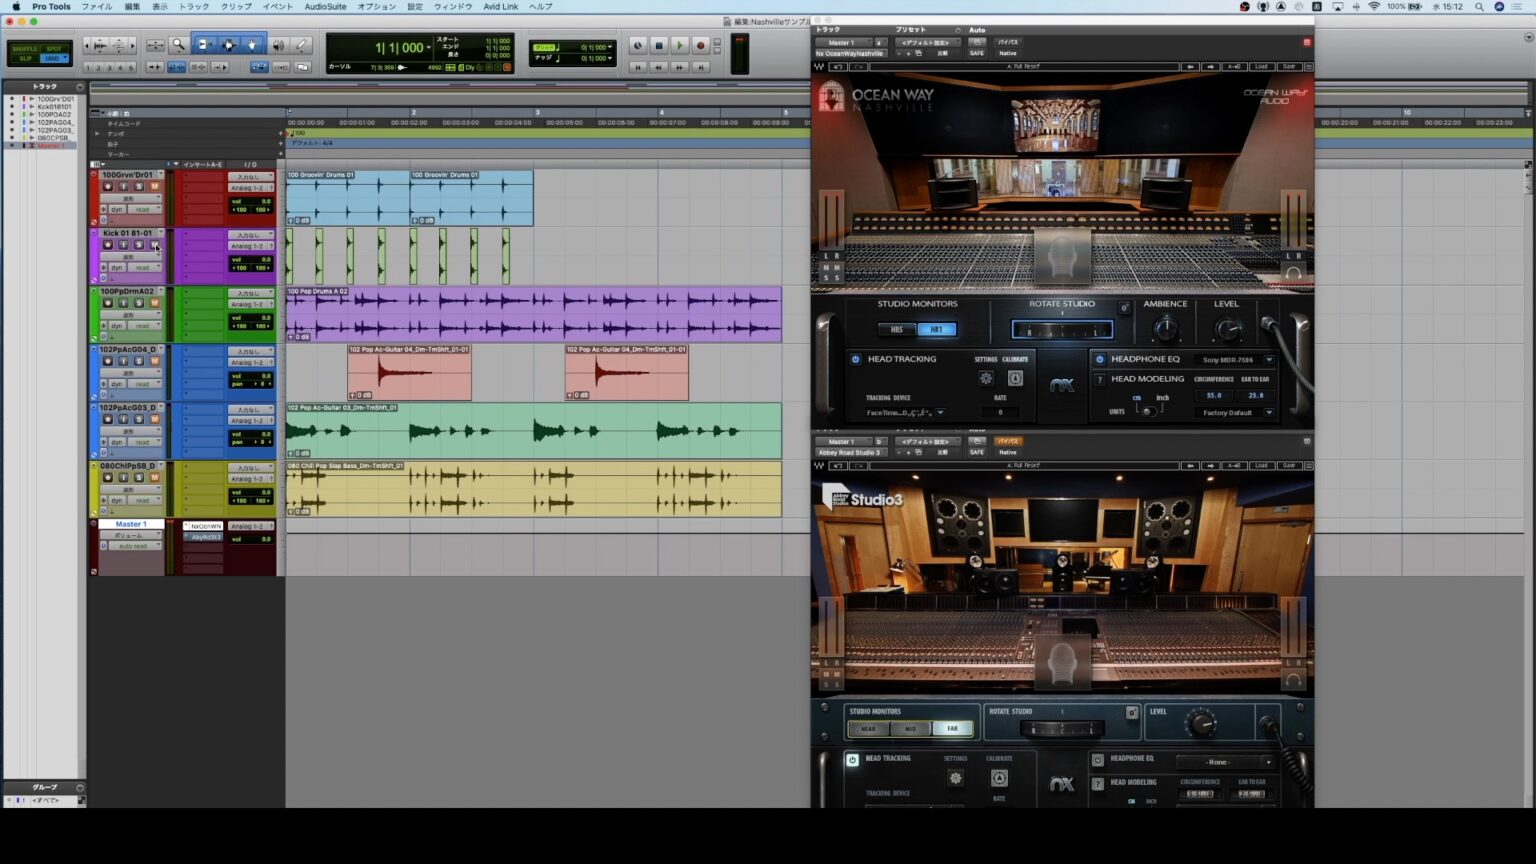
Task: Select HR1 studio monitors in Ocean Way
Action: pos(937,329)
